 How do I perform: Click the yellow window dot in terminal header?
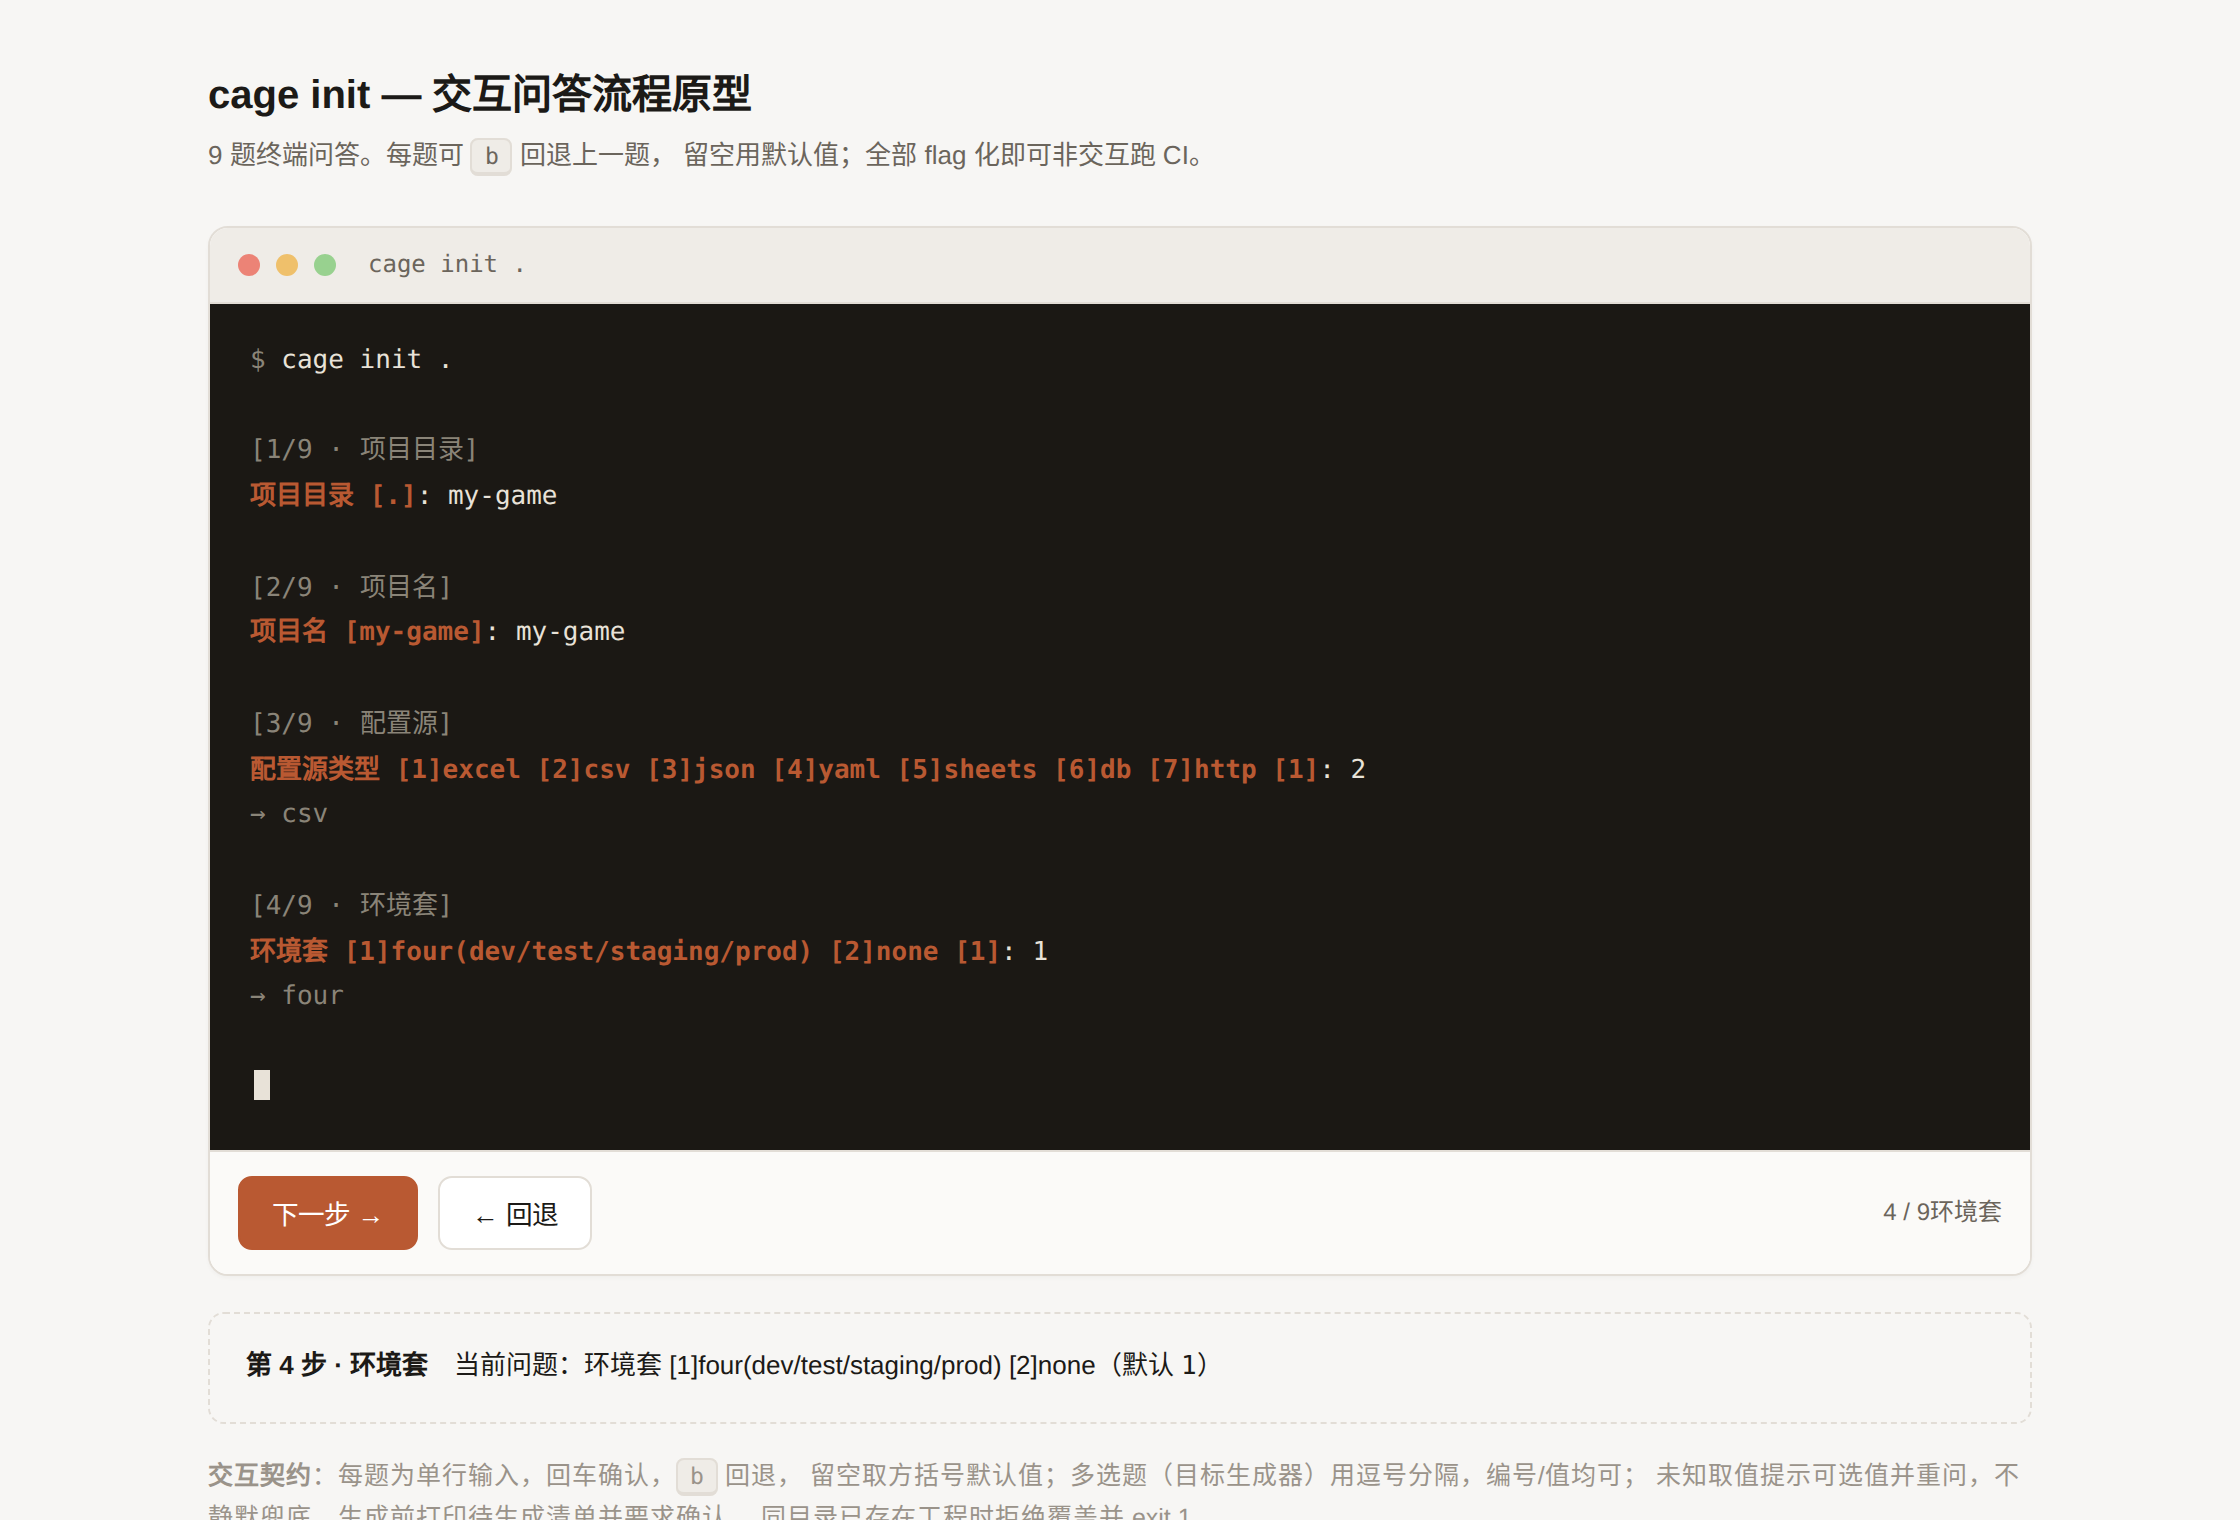(x=287, y=265)
